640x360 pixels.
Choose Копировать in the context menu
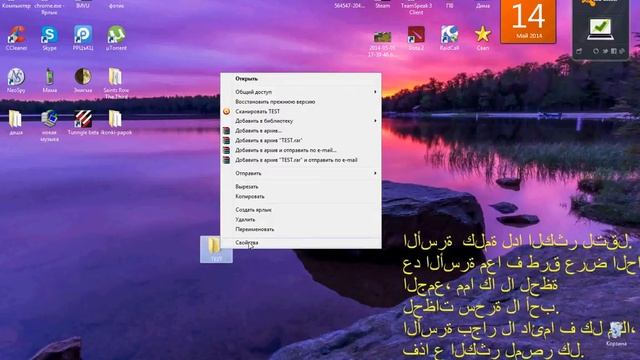301,196
